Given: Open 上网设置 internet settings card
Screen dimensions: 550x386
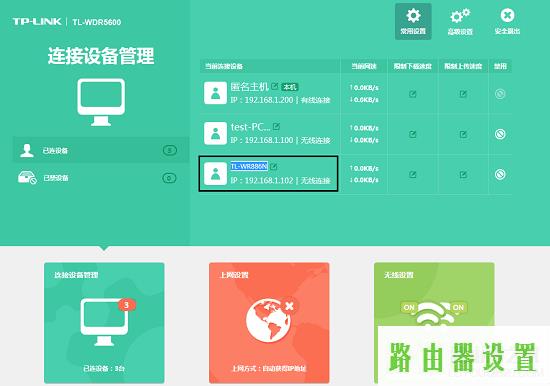Looking at the screenshot, I should 269,323.
